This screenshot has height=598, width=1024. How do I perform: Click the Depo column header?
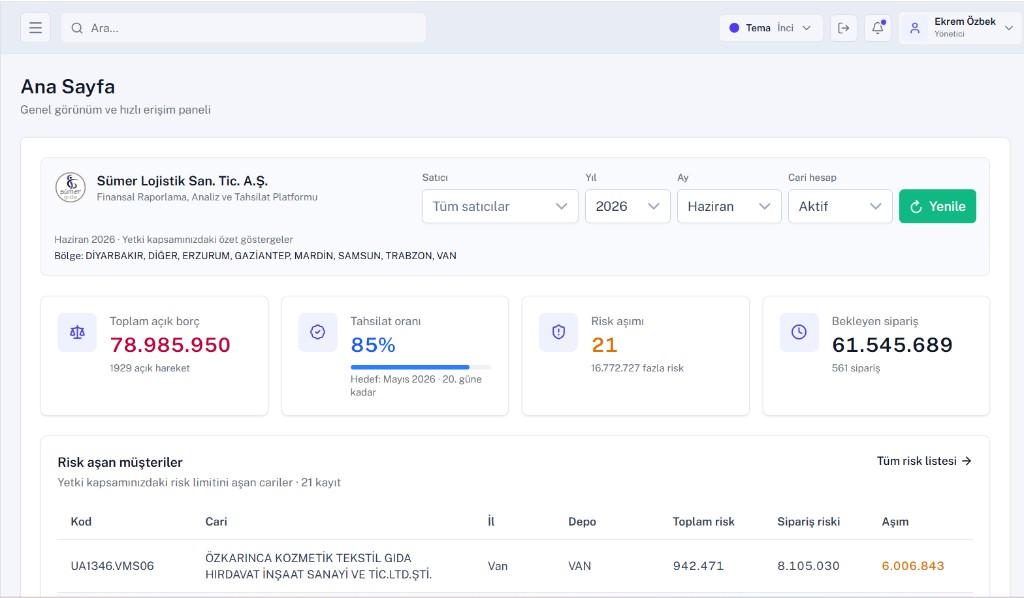point(582,522)
